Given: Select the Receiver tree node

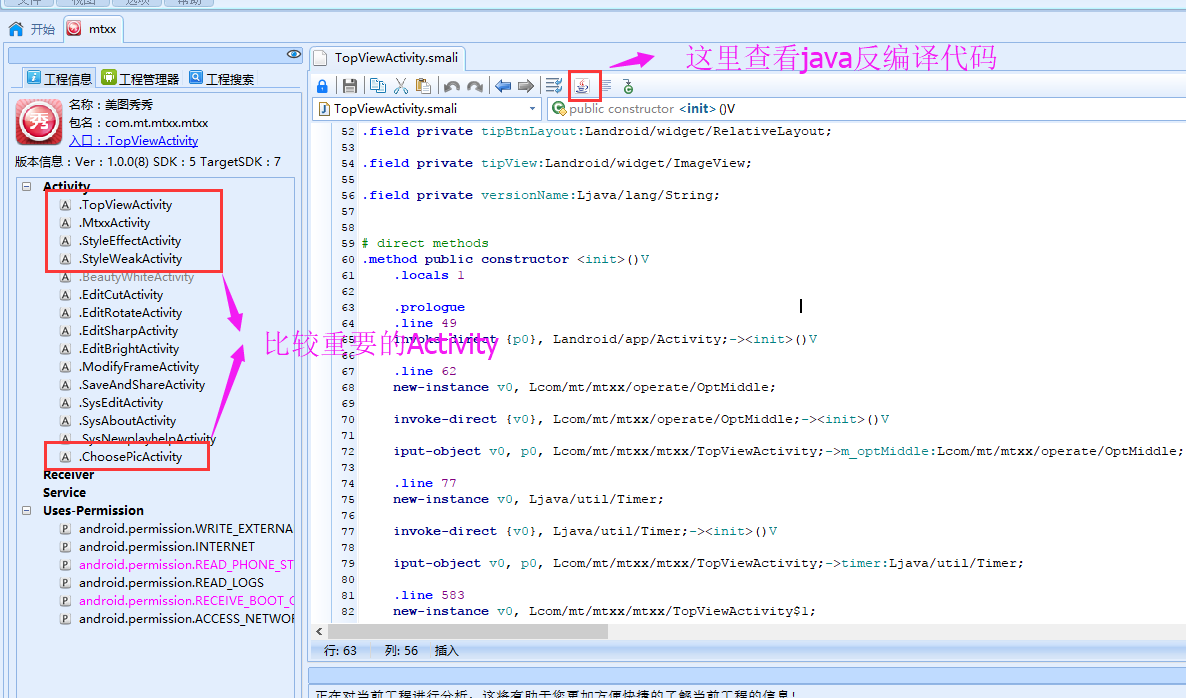Looking at the screenshot, I should click(x=68, y=475).
